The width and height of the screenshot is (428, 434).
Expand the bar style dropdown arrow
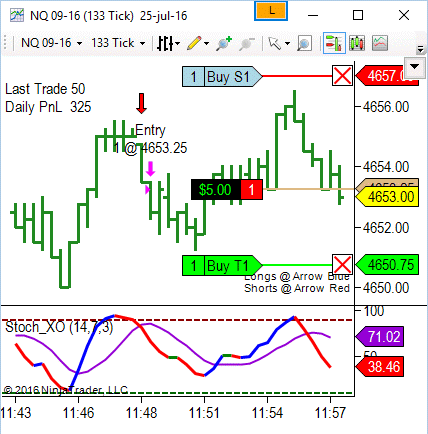tap(177, 43)
